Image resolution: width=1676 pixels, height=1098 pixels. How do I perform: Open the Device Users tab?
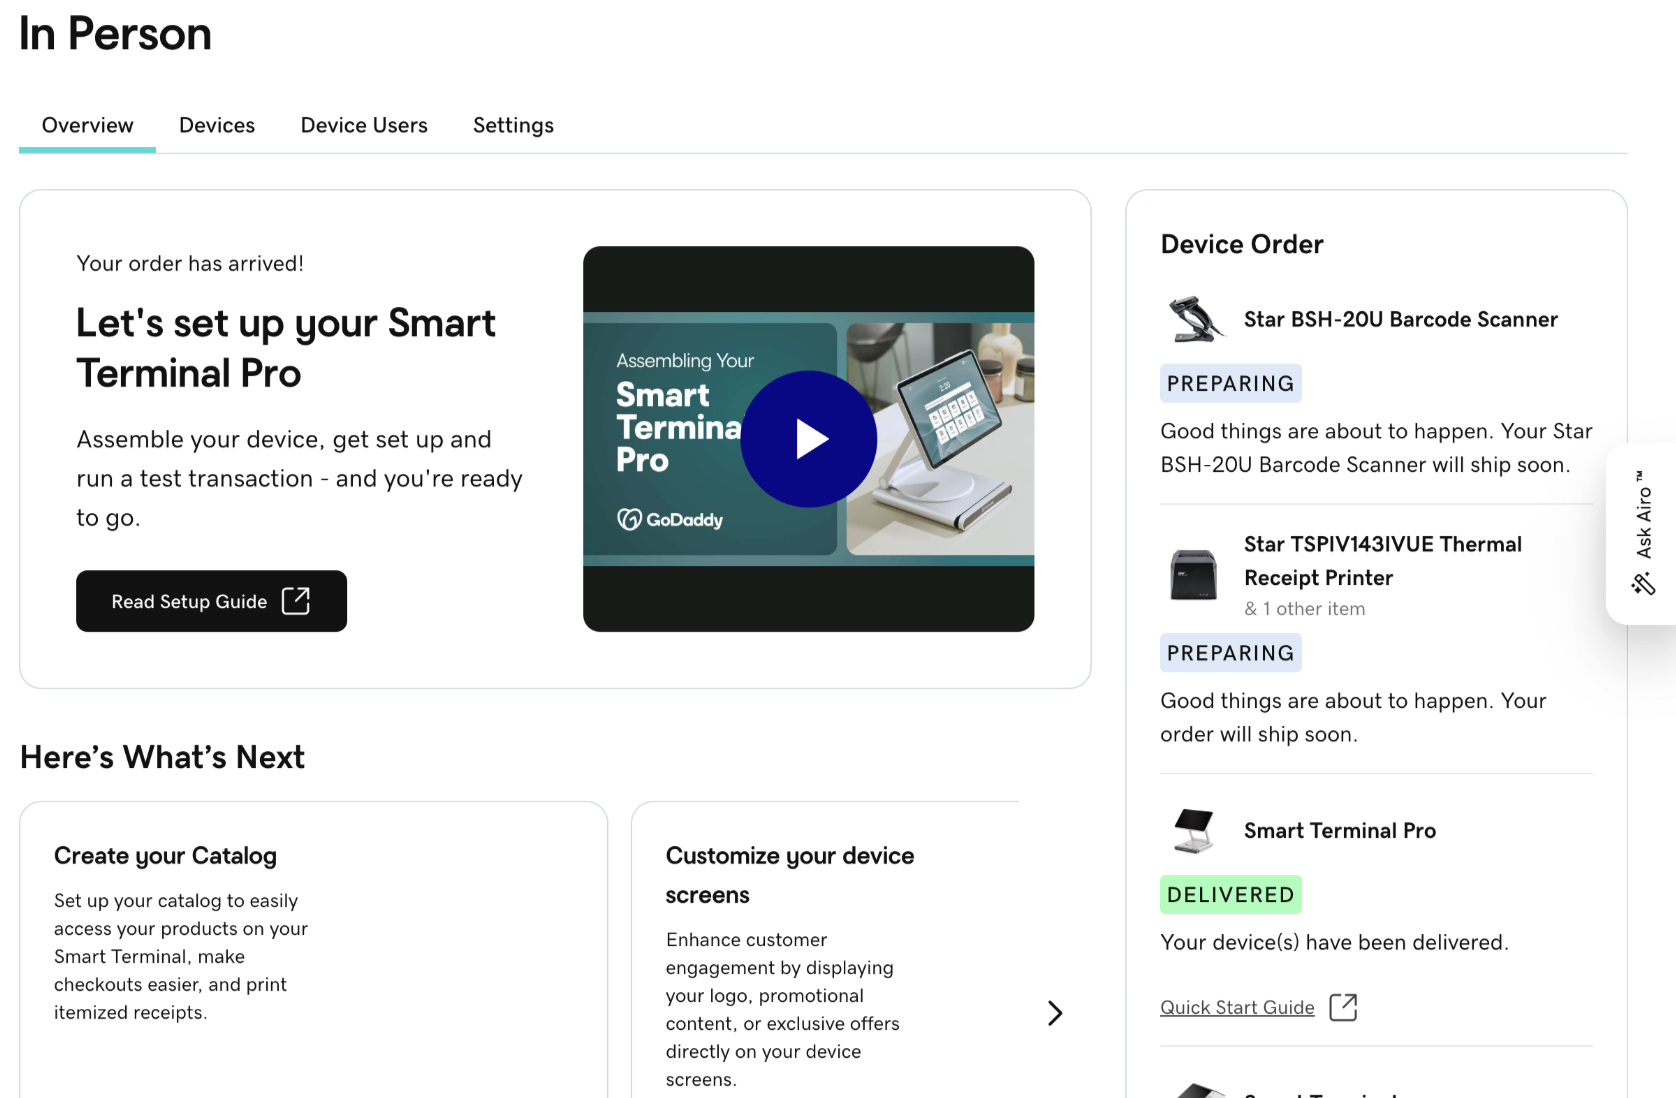pos(364,125)
